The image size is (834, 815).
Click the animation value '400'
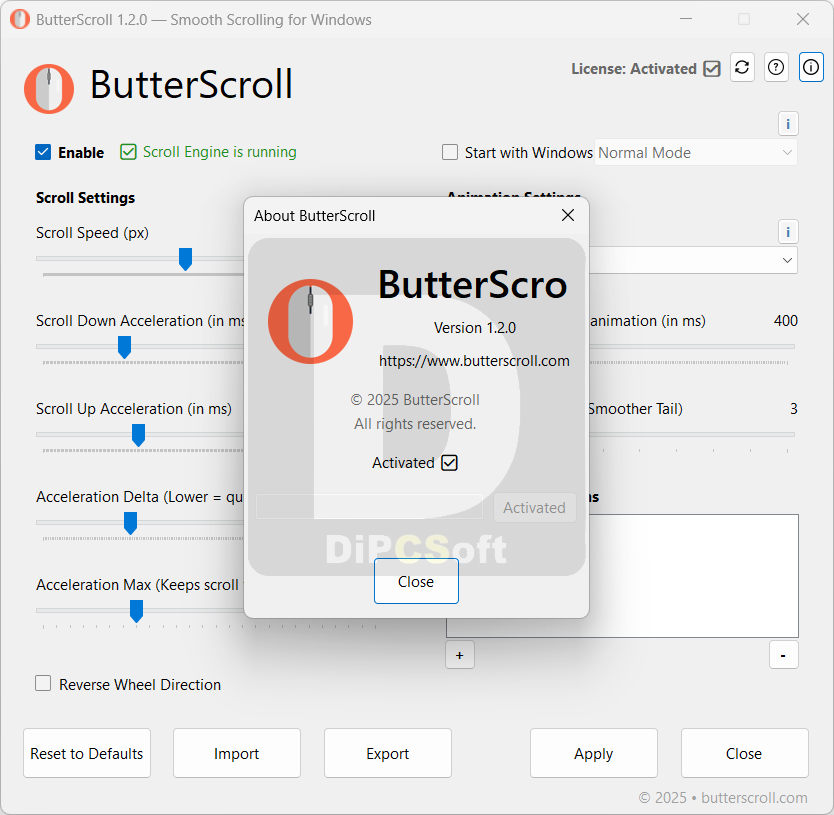pos(786,321)
